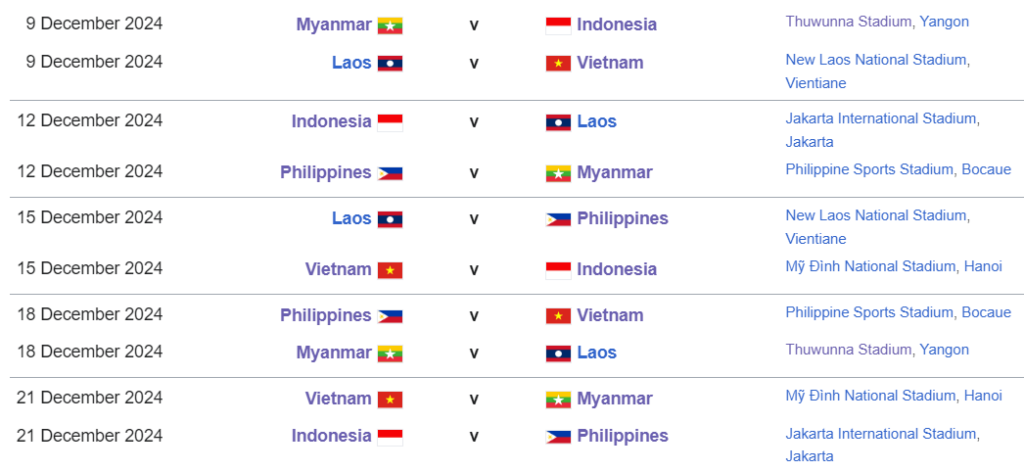This screenshot has height=471, width=1024.
Task: Click Myanmar flag in Myanmar v Indonesia match
Action: [x=389, y=25]
